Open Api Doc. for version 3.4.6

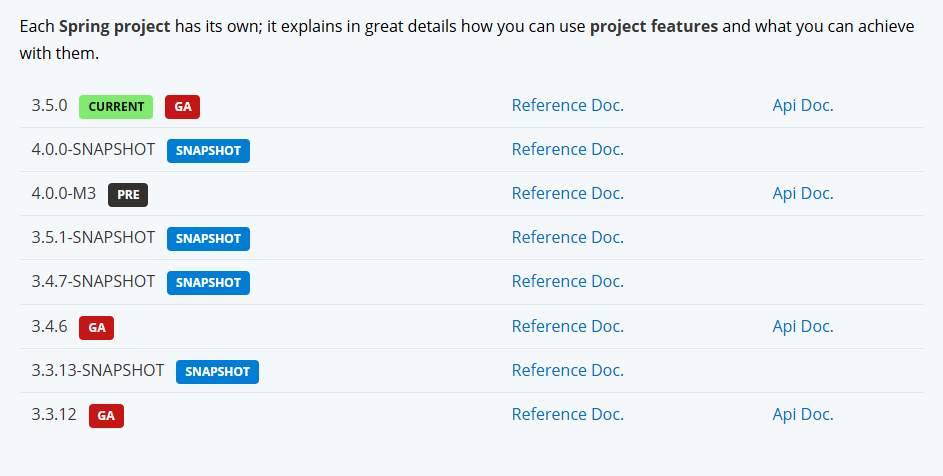click(x=803, y=326)
